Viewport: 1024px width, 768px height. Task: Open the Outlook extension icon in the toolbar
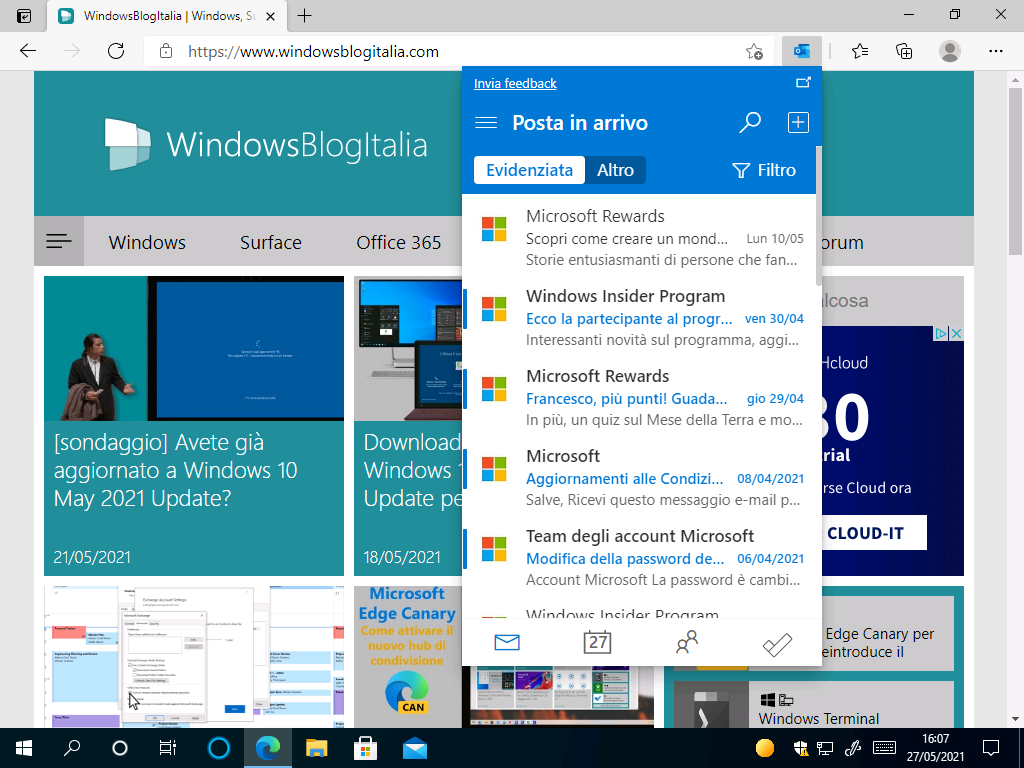click(801, 51)
